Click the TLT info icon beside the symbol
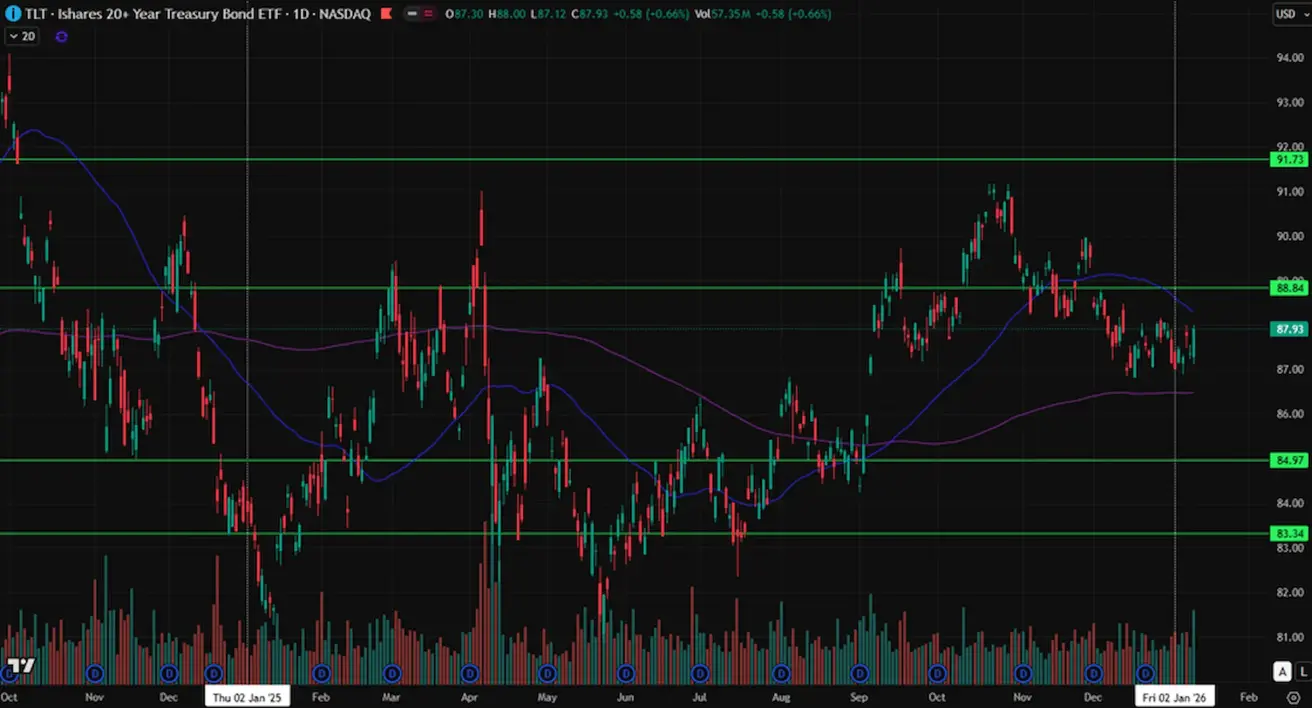Image resolution: width=1312 pixels, height=708 pixels. pos(11,14)
